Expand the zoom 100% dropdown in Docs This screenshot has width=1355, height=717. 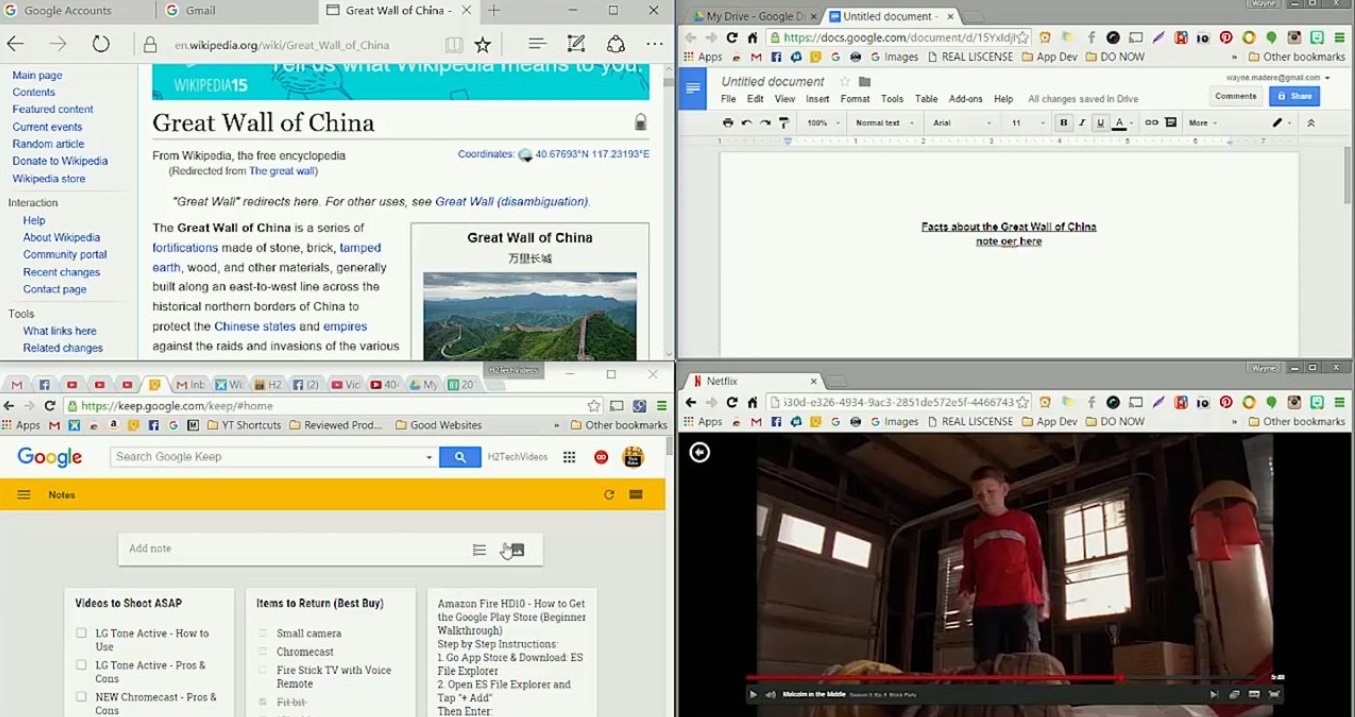(823, 123)
